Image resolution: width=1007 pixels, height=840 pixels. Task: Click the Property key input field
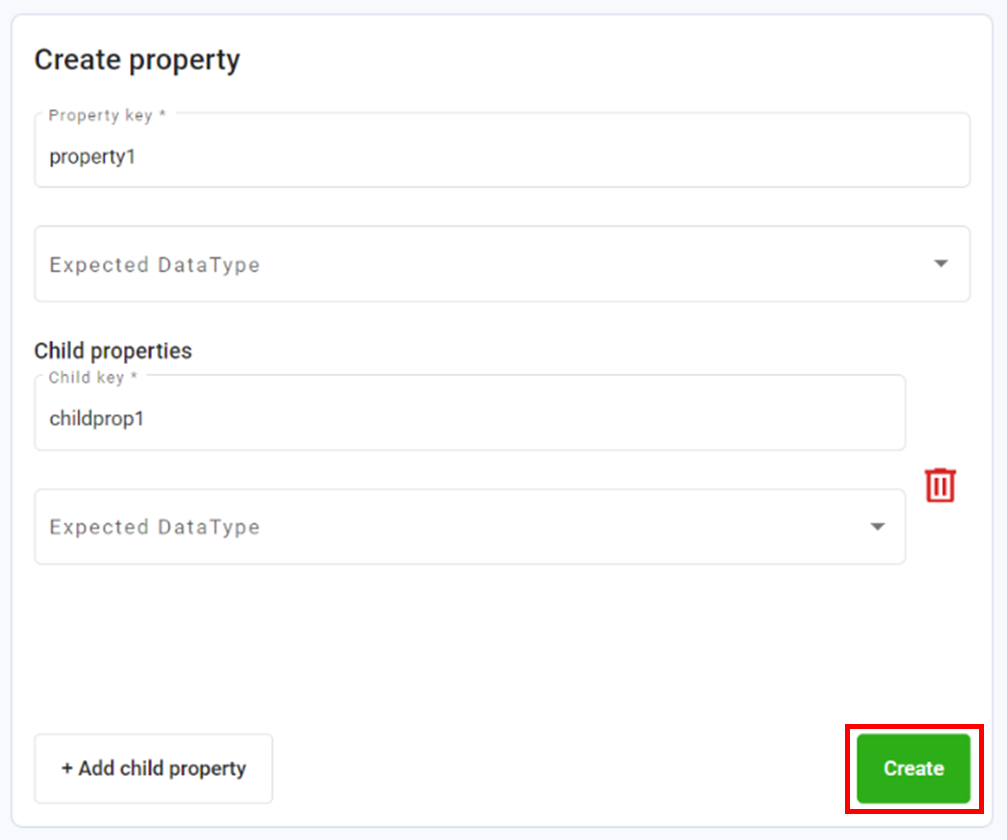tap(502, 156)
